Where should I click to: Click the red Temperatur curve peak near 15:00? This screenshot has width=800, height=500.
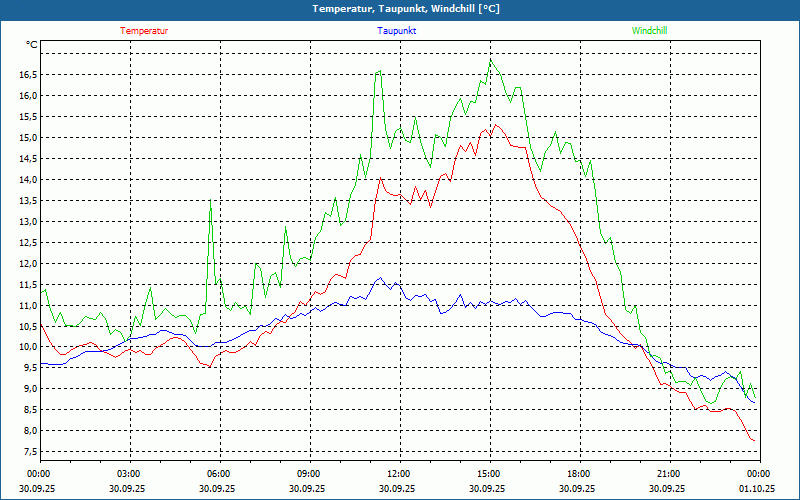click(494, 124)
